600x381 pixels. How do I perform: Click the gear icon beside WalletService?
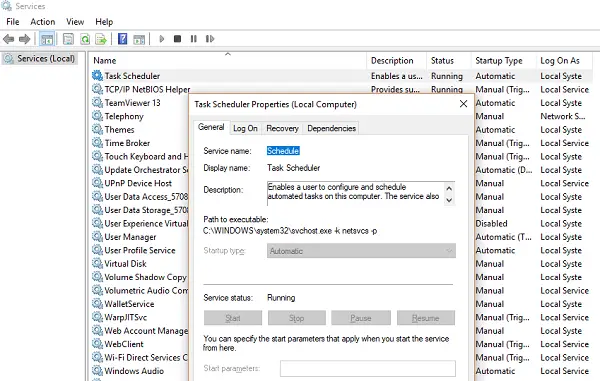[x=98, y=303]
